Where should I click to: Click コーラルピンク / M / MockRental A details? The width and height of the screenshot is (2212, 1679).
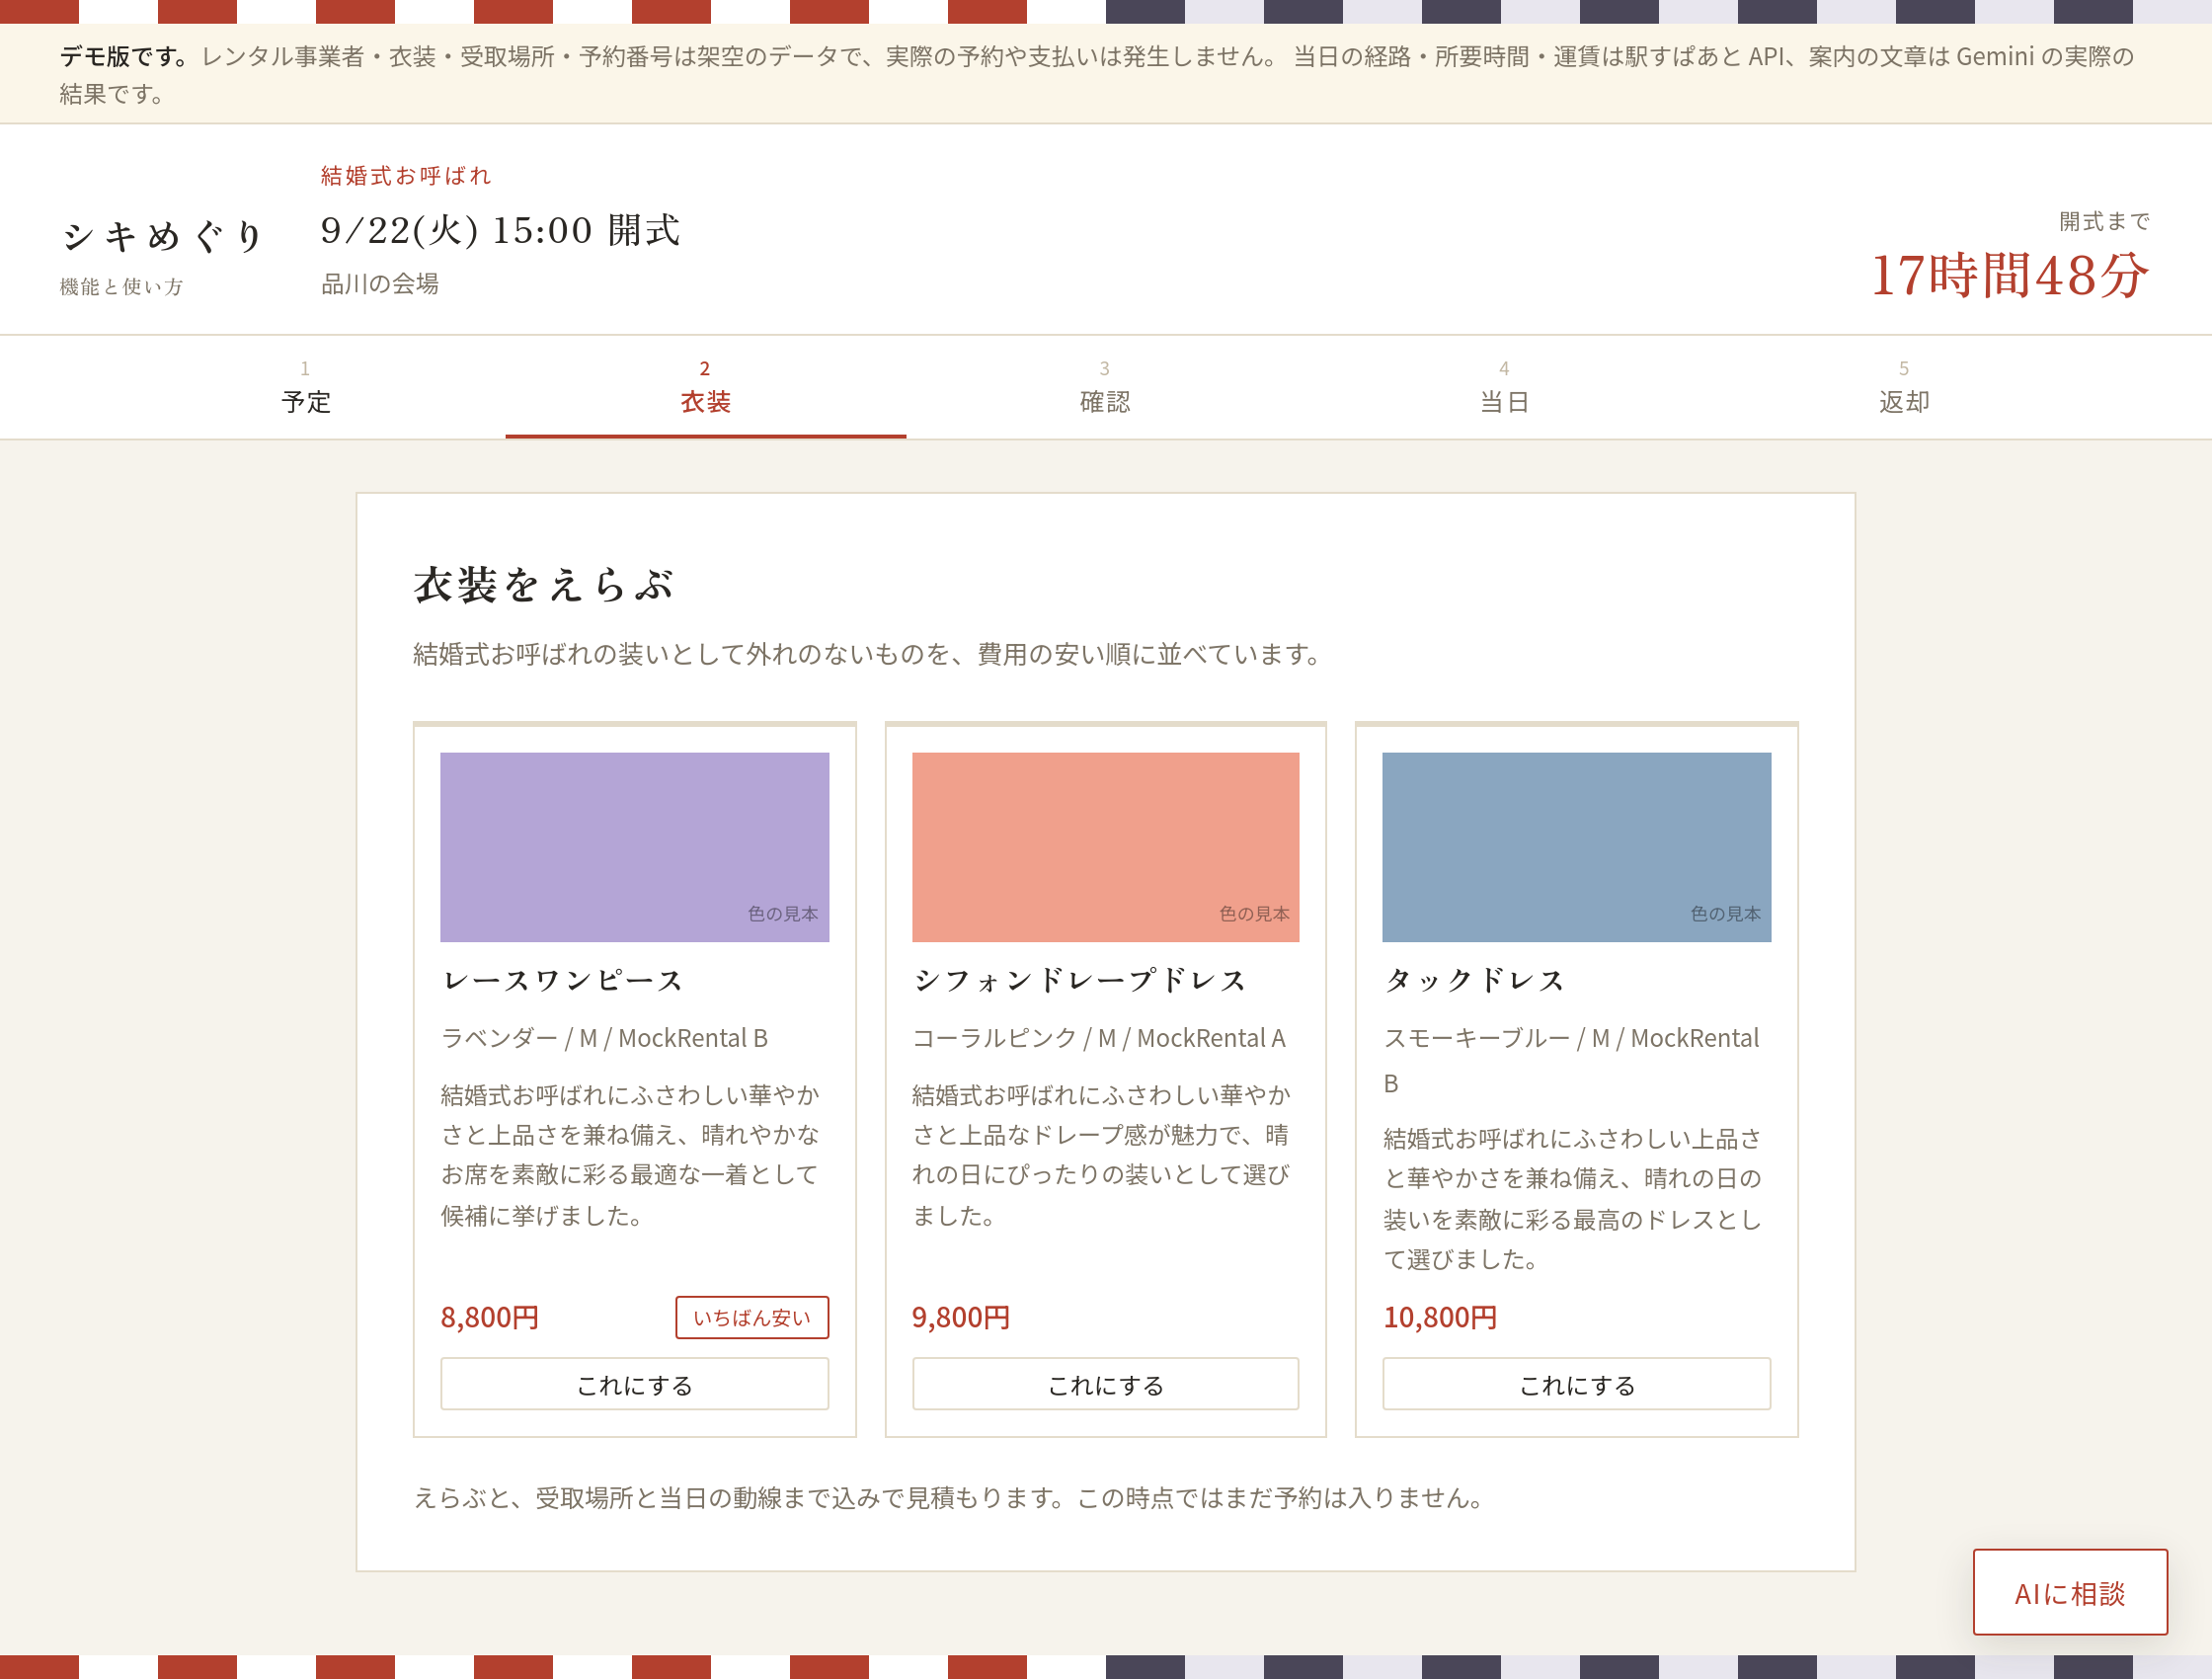1099,1038
